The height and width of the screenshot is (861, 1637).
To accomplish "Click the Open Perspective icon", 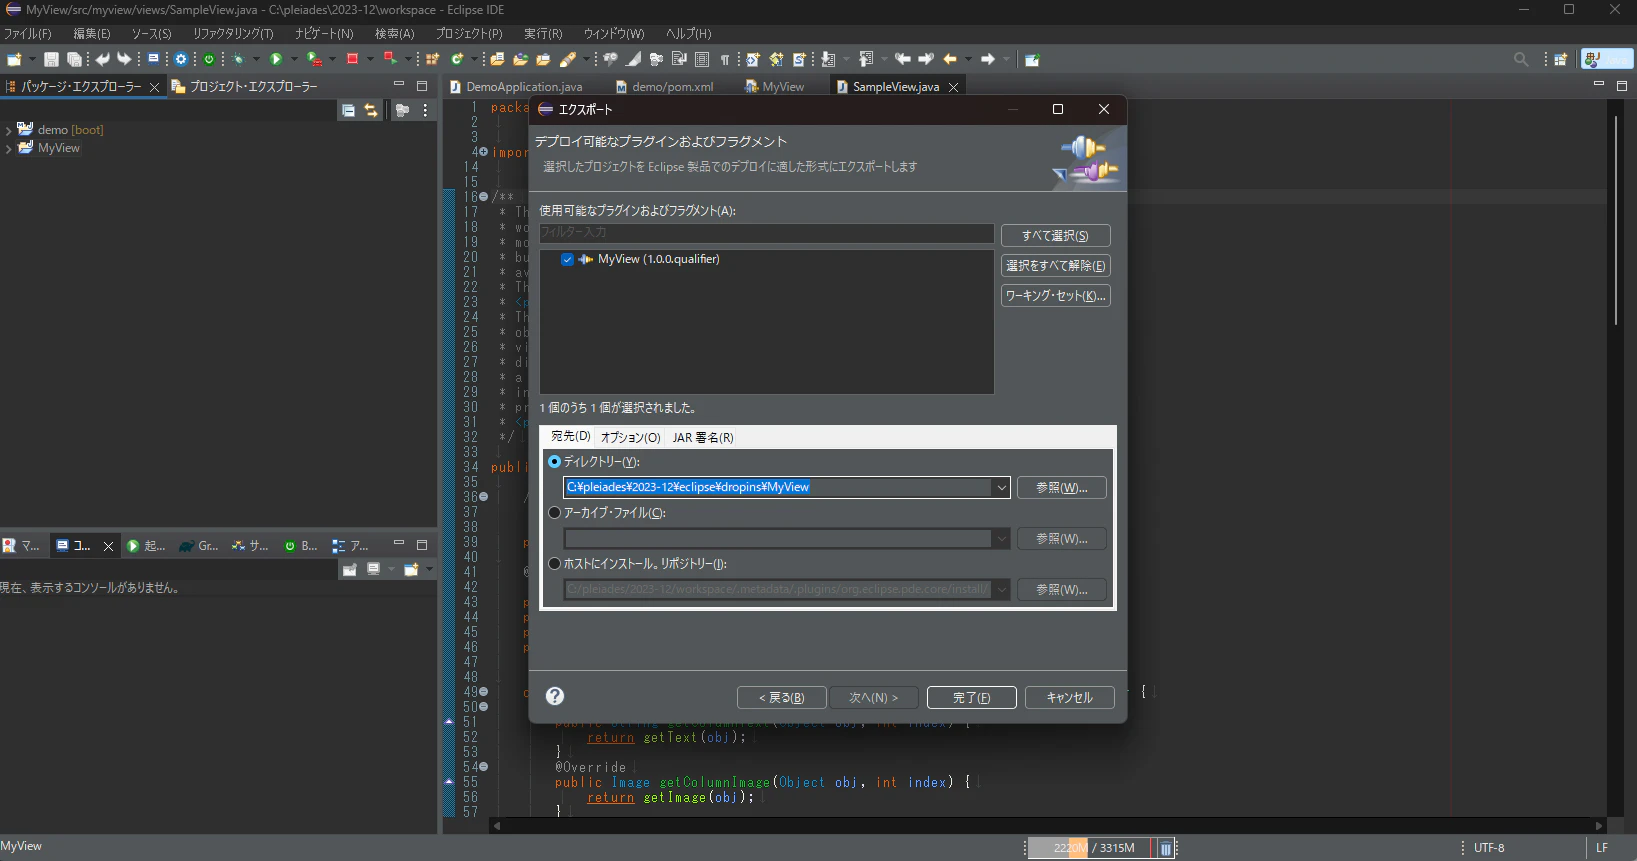I will [x=1560, y=60].
